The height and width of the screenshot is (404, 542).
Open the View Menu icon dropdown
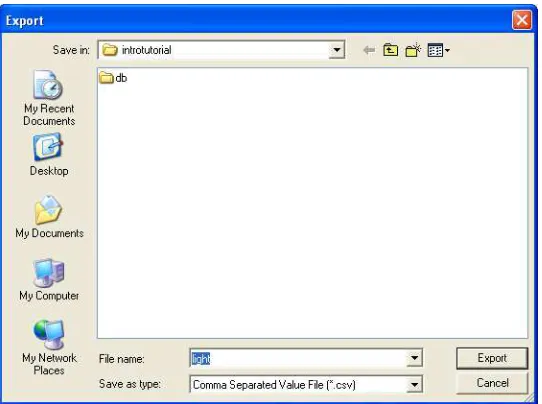click(438, 50)
